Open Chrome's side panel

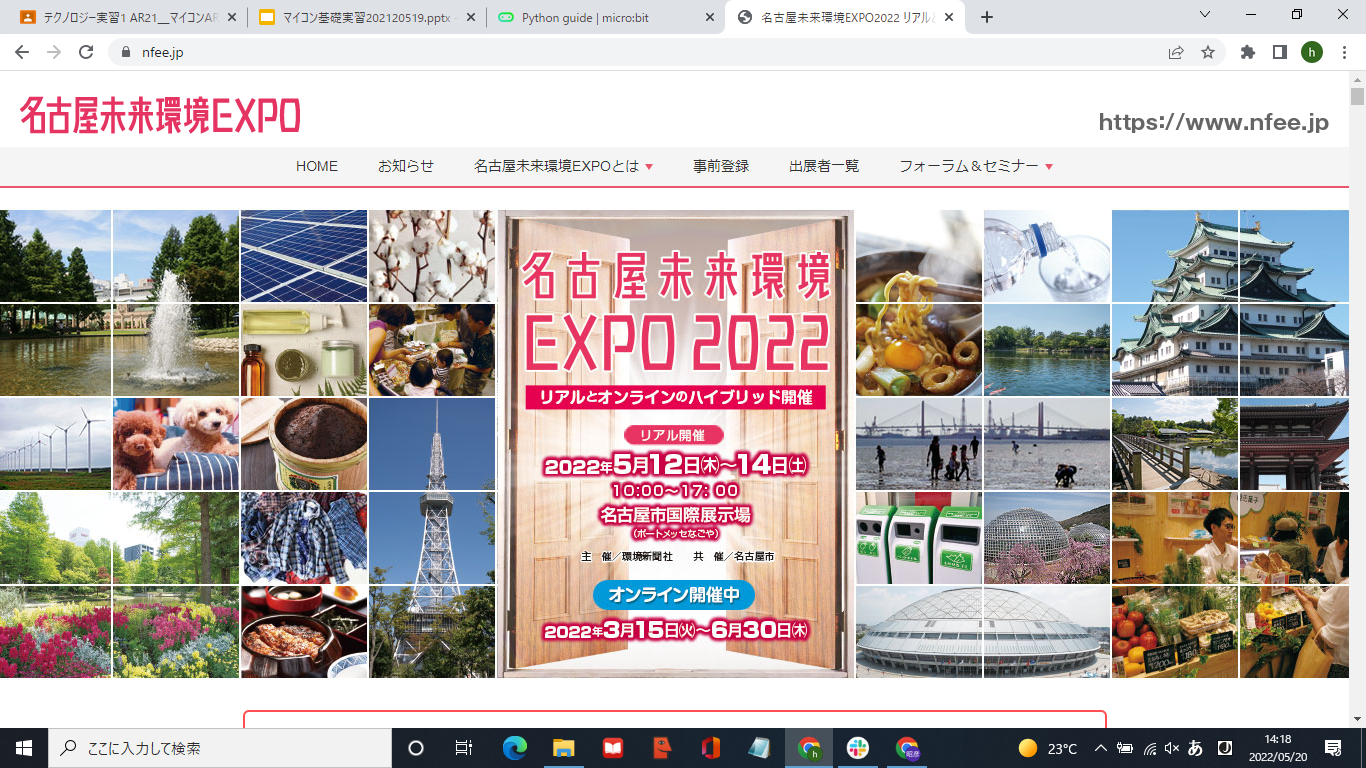1279,52
